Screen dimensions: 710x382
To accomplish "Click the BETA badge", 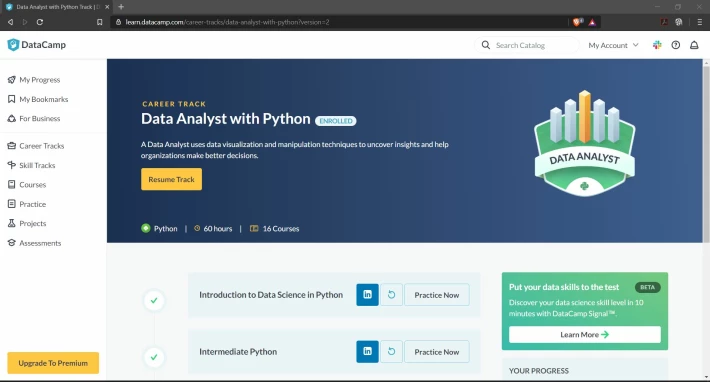I will [648, 287].
